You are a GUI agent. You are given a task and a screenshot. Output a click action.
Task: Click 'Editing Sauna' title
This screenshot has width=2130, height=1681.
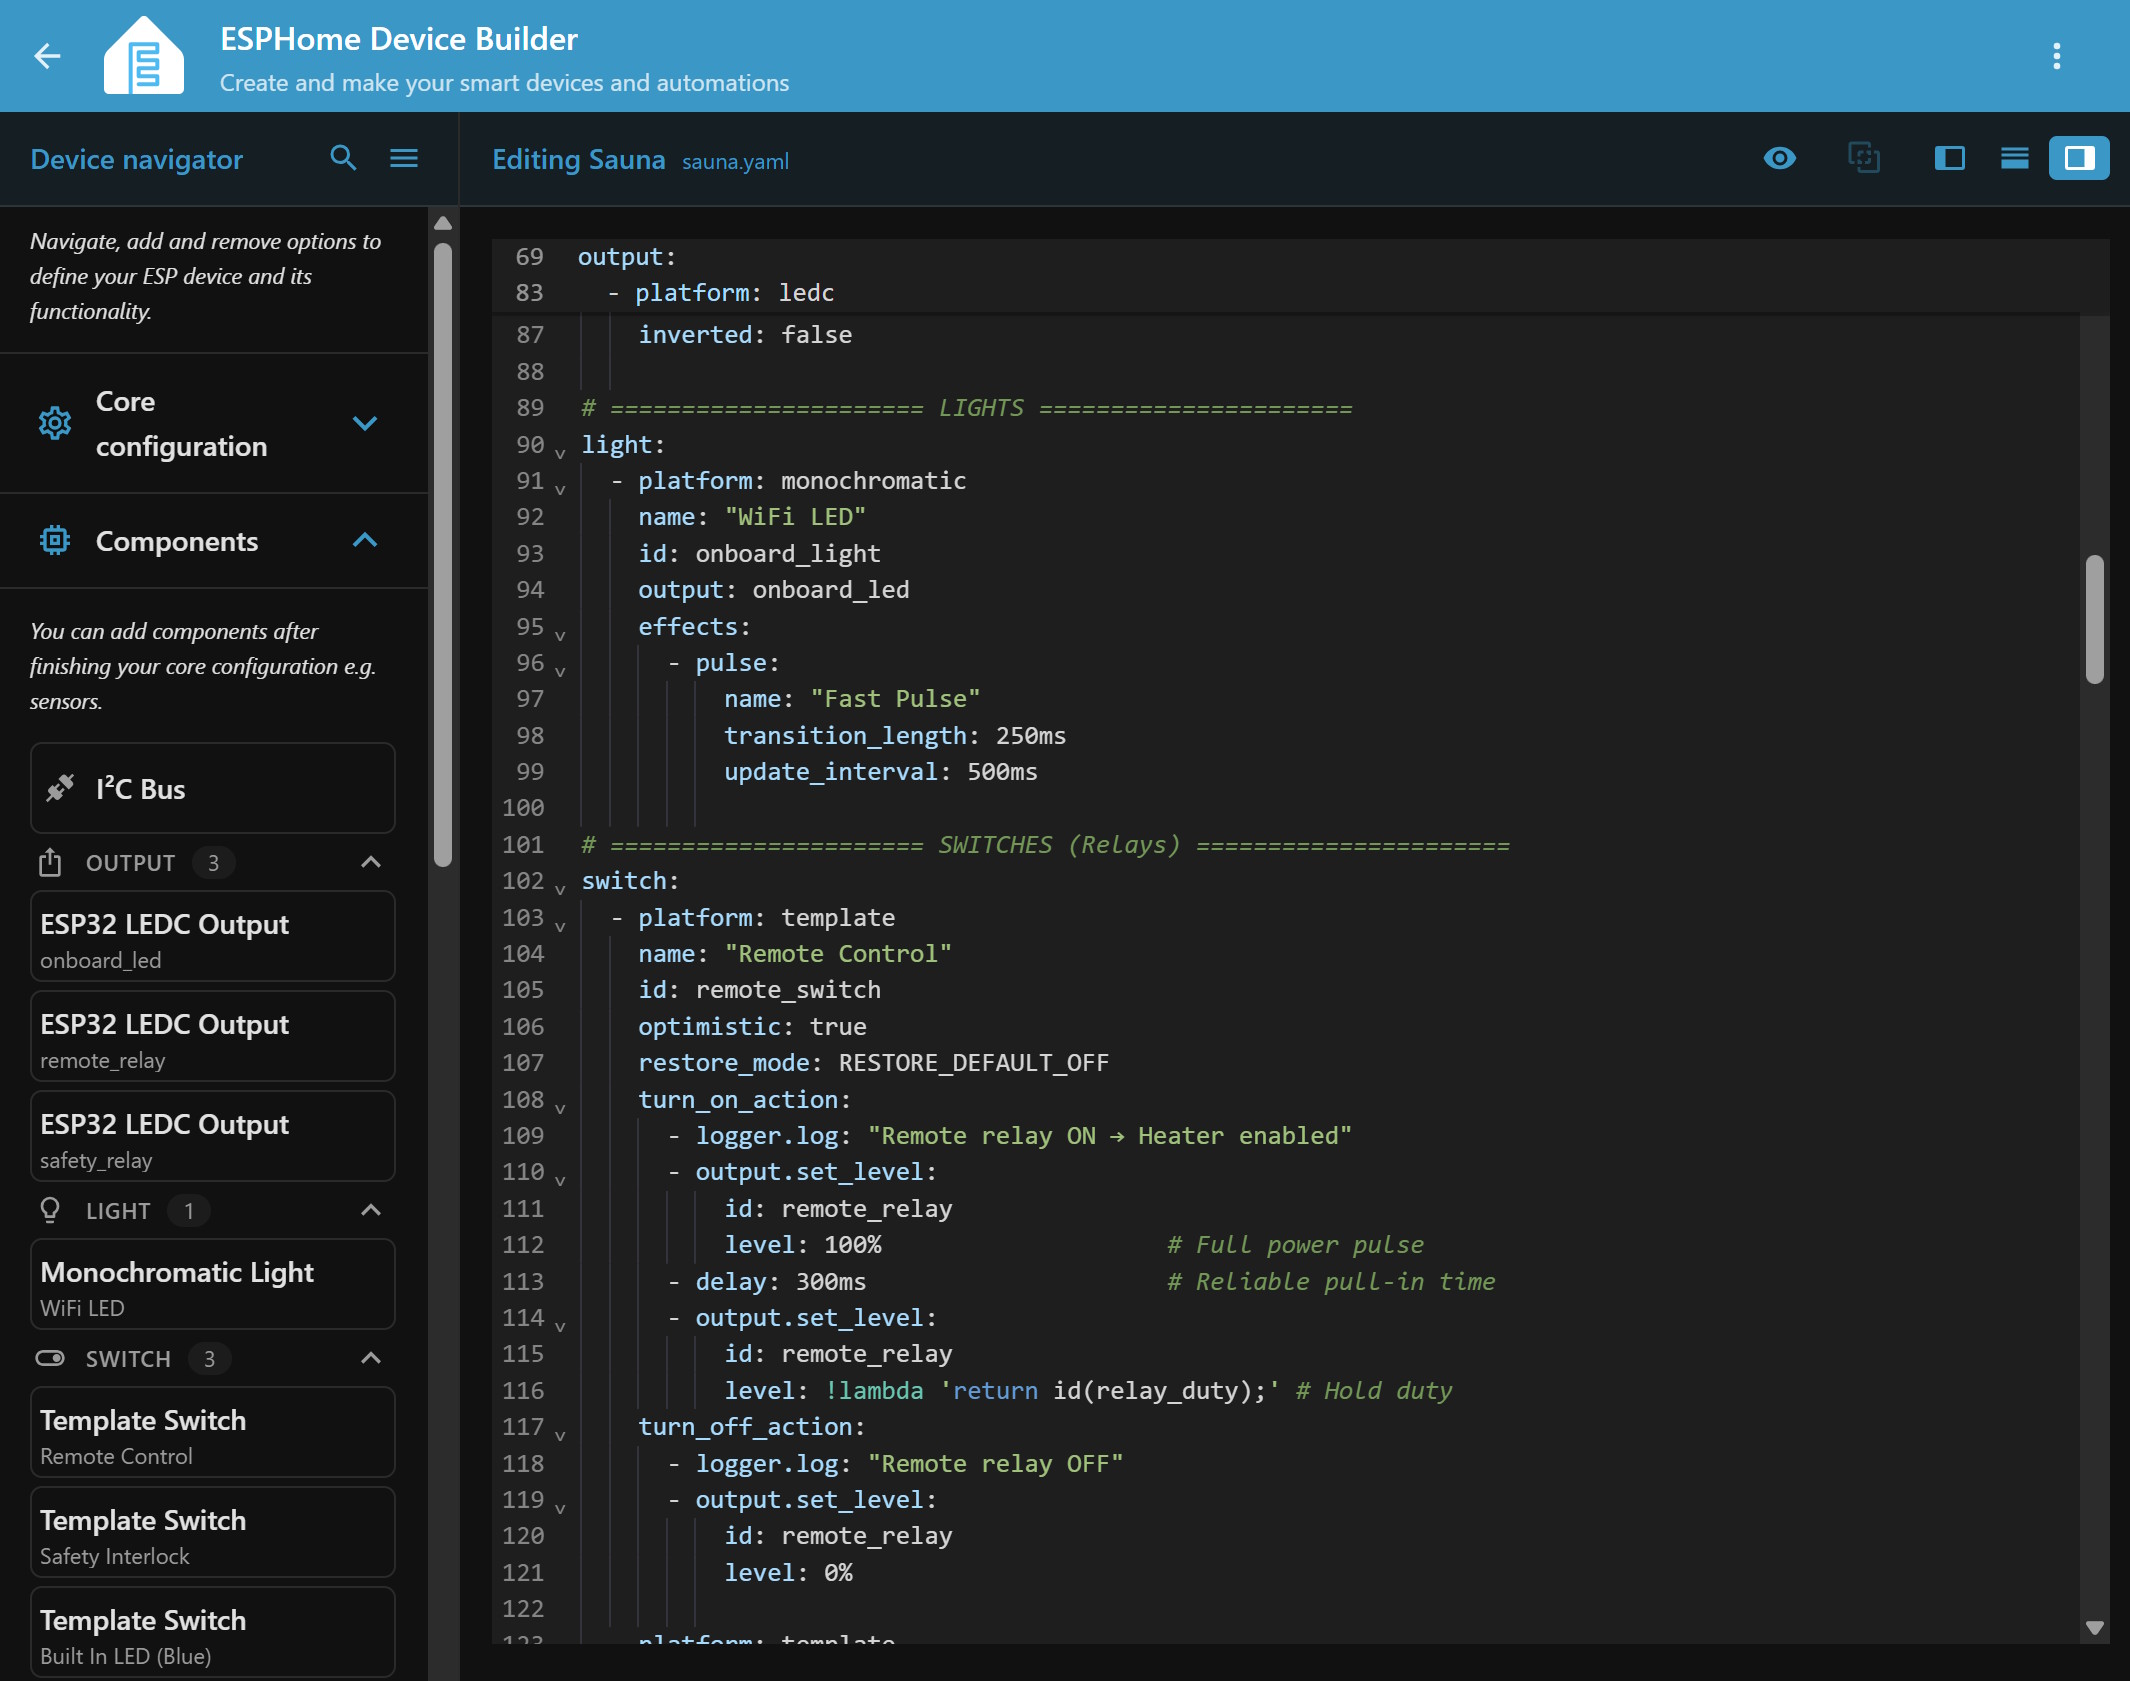click(579, 159)
